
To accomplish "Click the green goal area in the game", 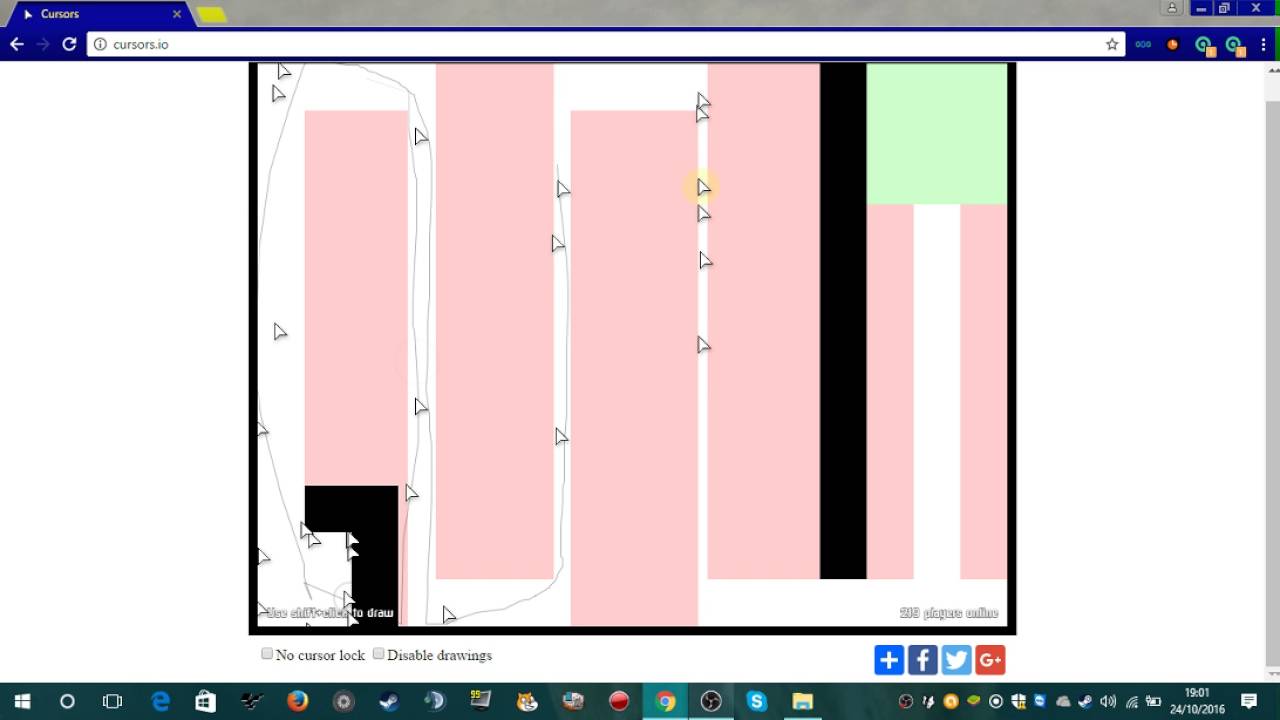I will point(936,134).
